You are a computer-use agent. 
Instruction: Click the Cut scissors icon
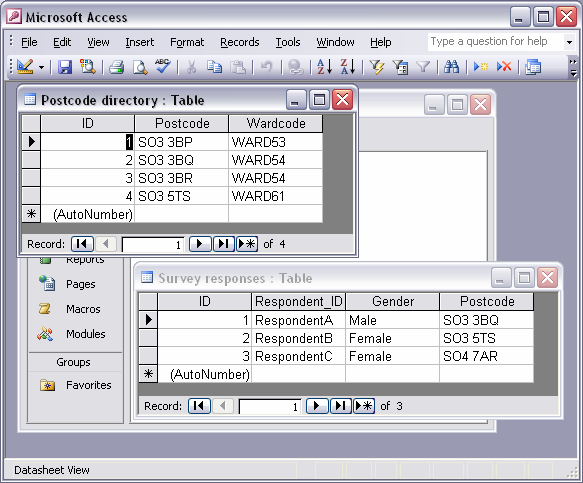click(x=191, y=68)
